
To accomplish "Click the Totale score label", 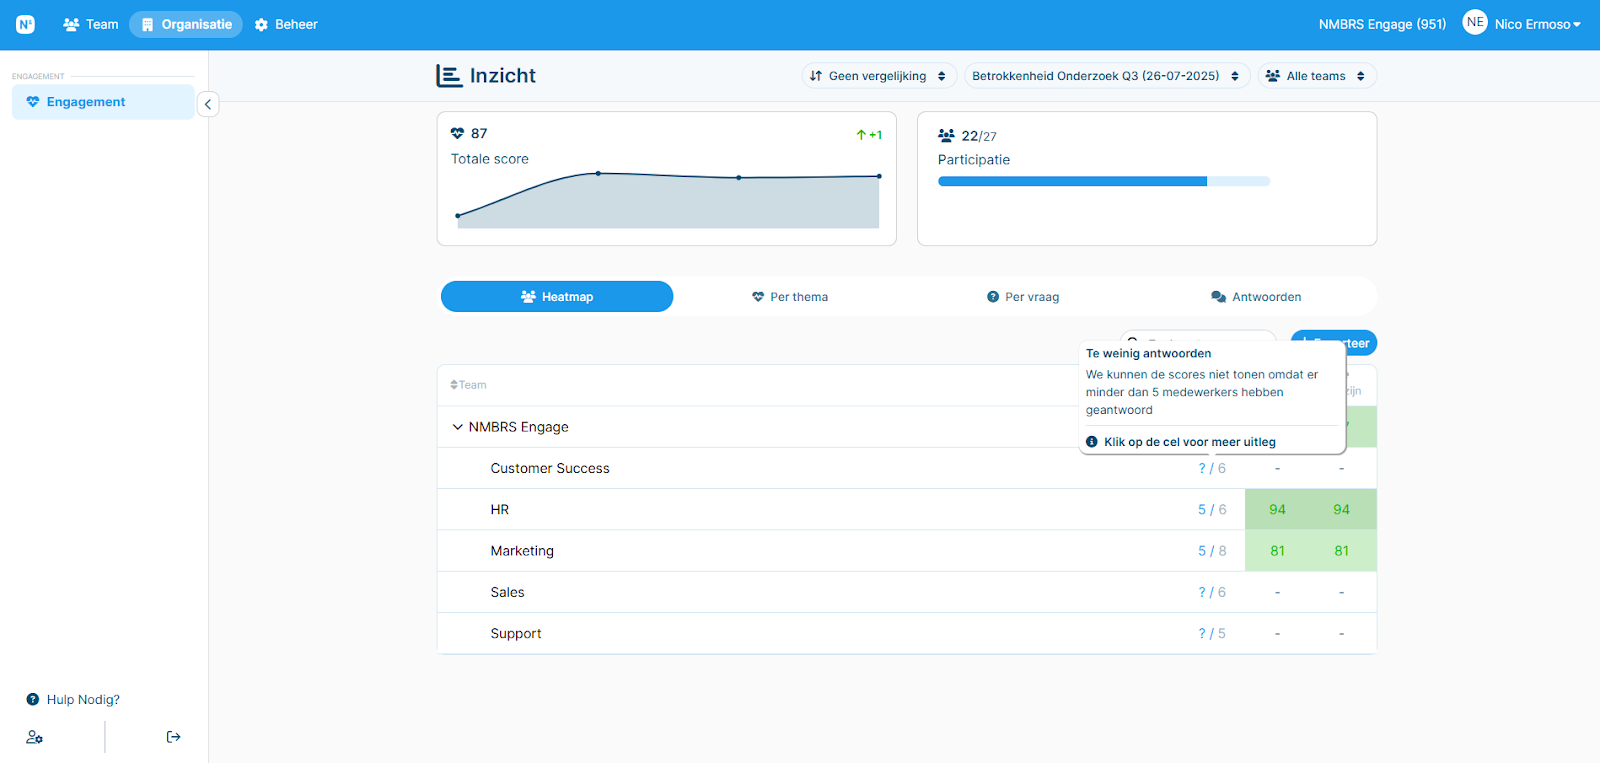I will coord(489,159).
